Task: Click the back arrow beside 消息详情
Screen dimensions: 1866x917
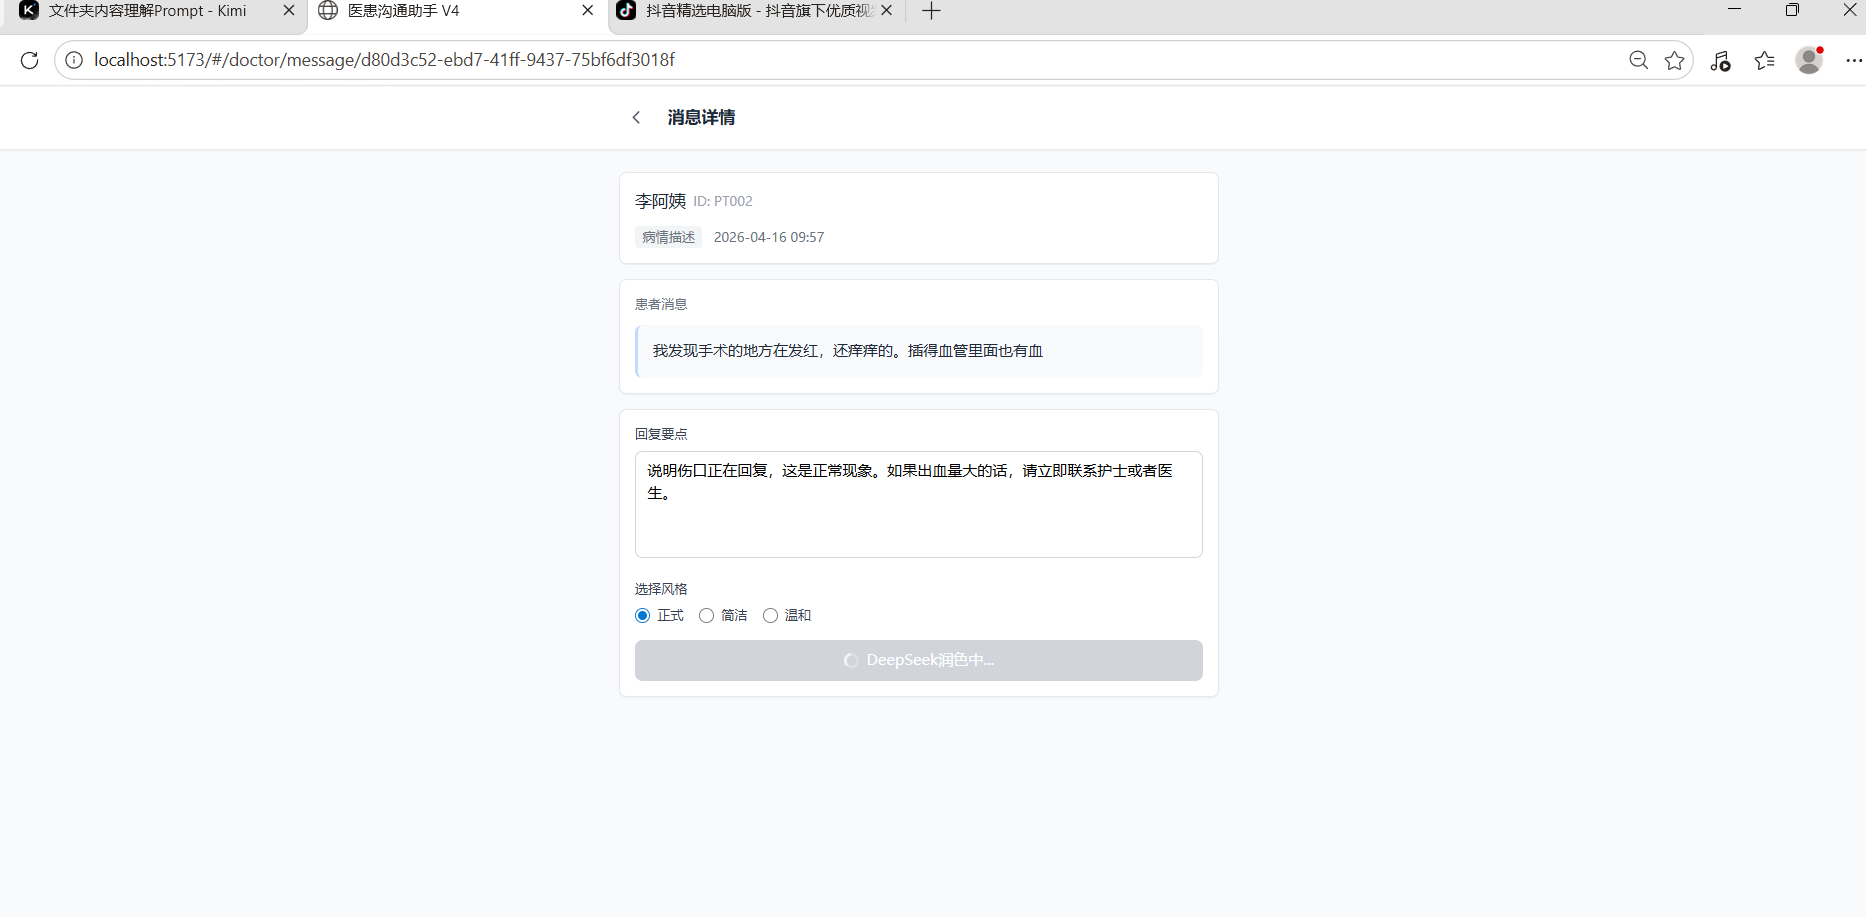Action: tap(636, 118)
